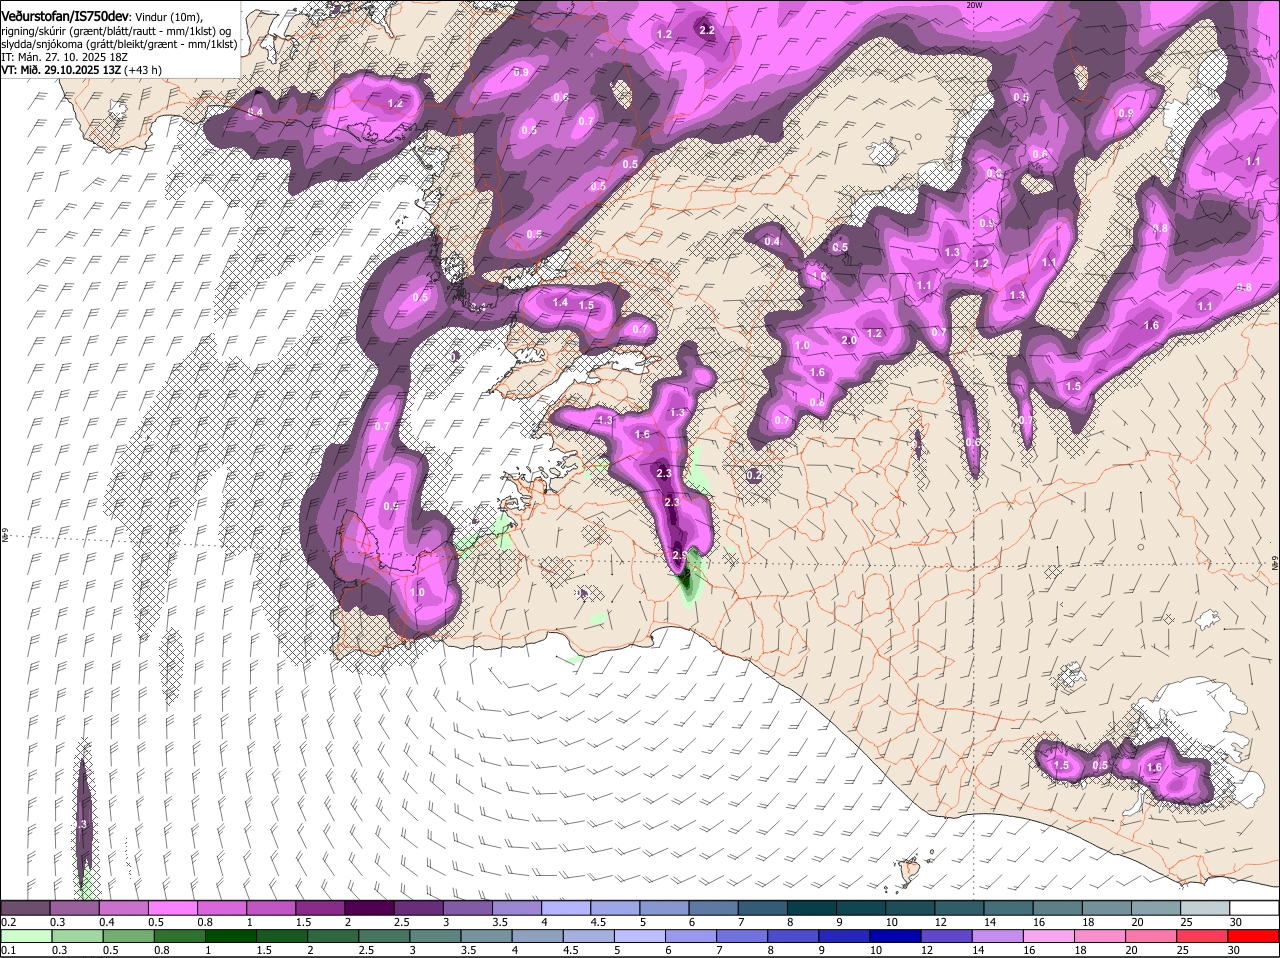Click the 2.2 snowfall value on the map
Viewport: 1280px width, 958px height.
click(x=707, y=31)
